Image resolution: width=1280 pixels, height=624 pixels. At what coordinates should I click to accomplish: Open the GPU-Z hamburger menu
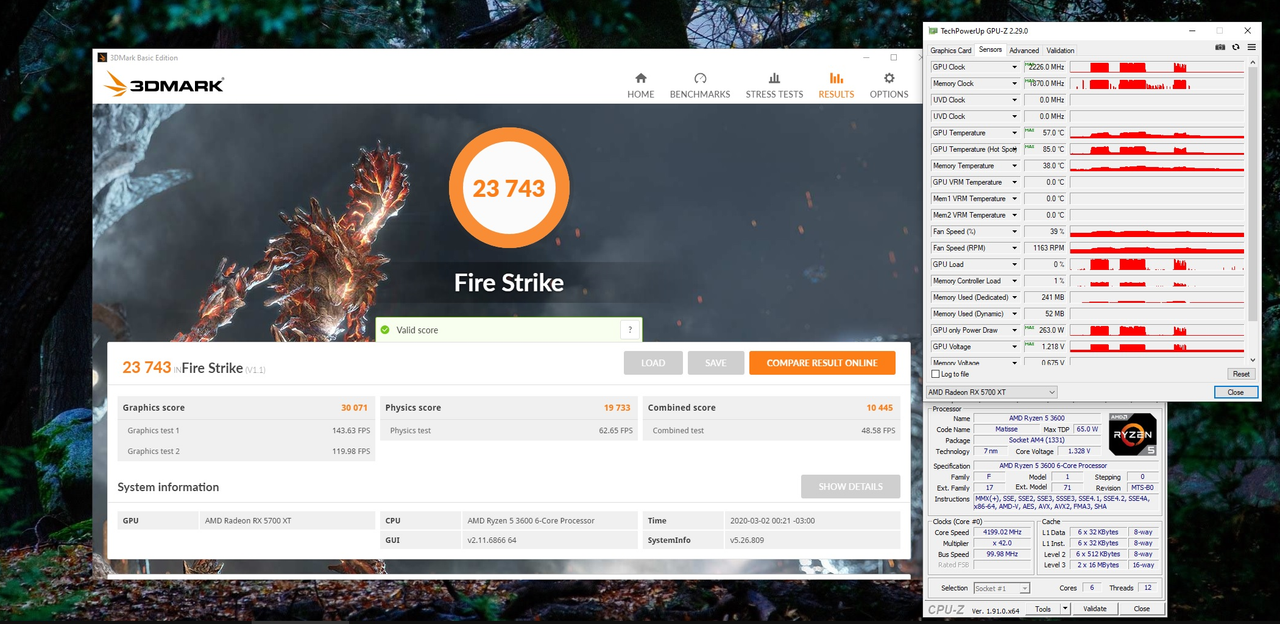pyautogui.click(x=1250, y=47)
